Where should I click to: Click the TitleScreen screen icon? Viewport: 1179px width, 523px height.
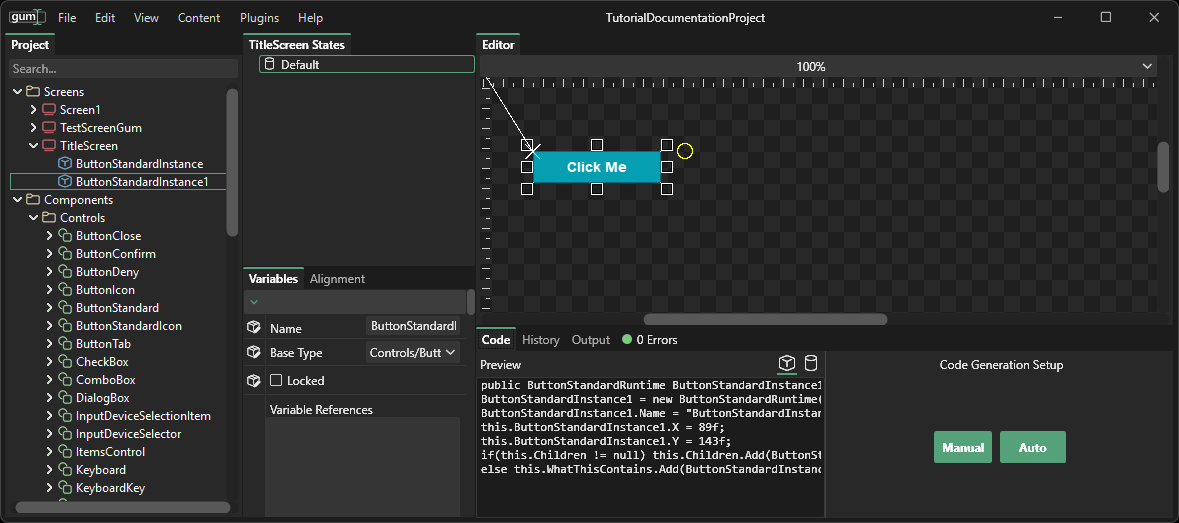pos(49,146)
